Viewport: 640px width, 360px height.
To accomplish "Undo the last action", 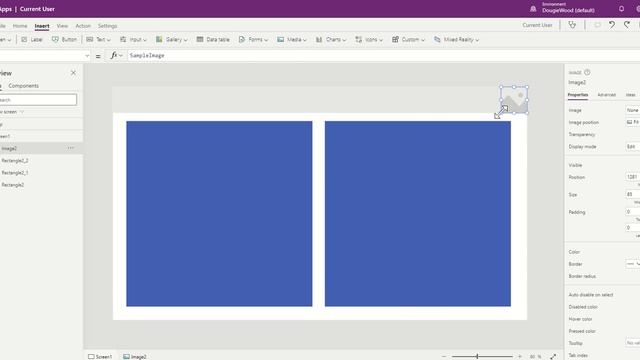I will 612,25.
